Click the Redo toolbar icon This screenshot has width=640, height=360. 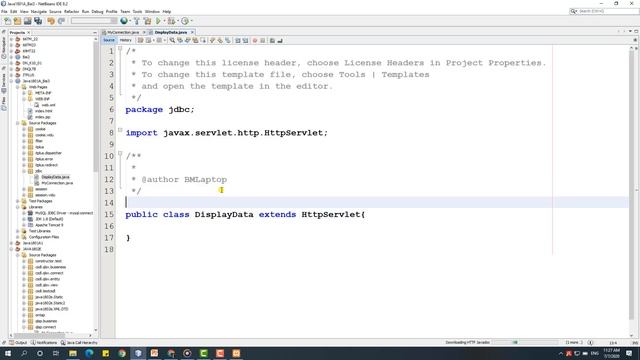(x=61, y=21)
